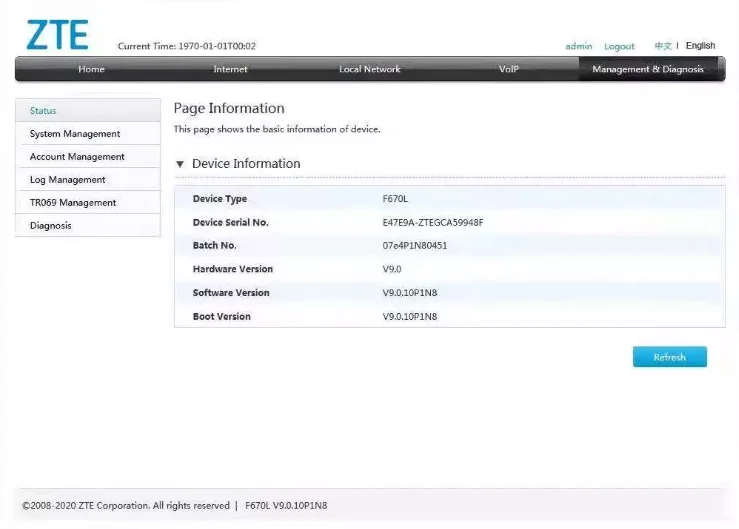Image resolution: width=739 pixels, height=529 pixels.
Task: Switch to the Internet tab
Action: coord(230,69)
